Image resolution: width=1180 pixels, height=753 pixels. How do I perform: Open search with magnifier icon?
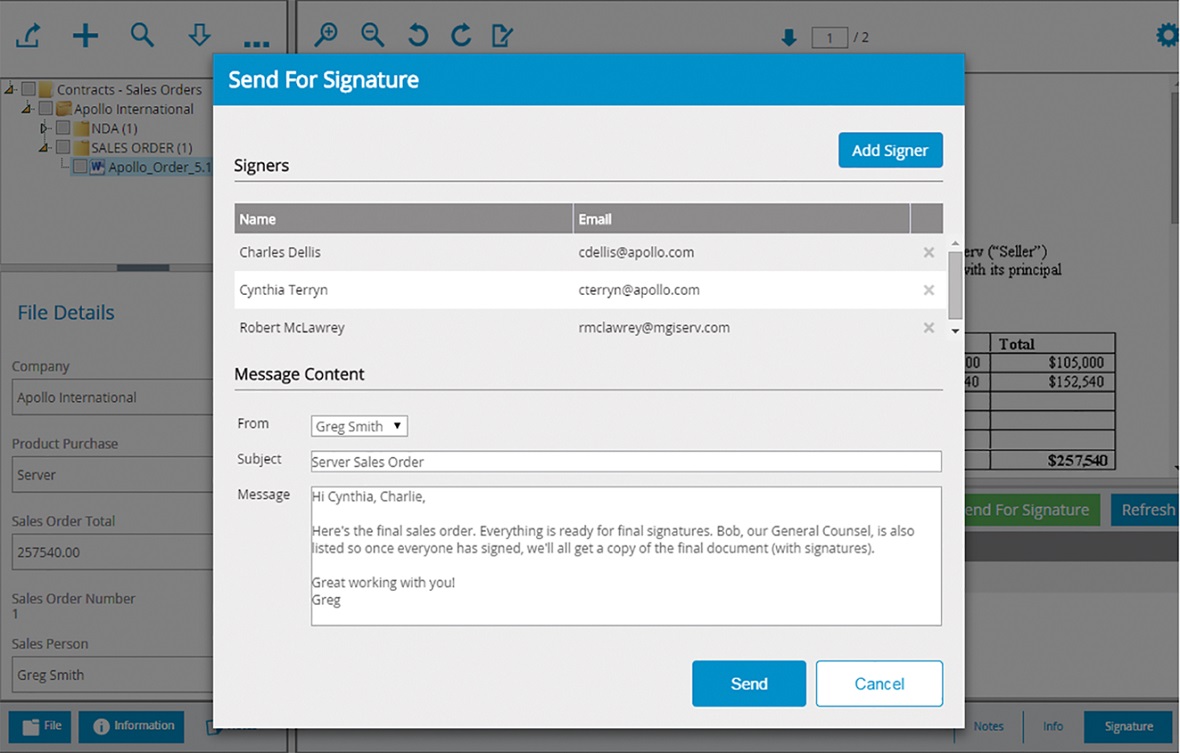142,35
